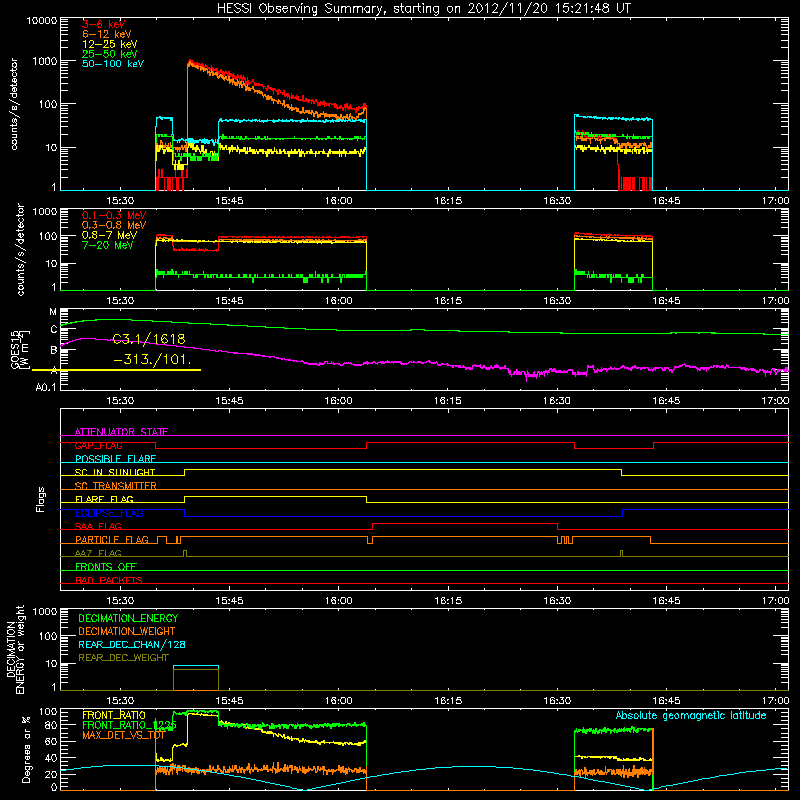This screenshot has width=800, height=800.
Task: Select the 6-12 keV legend label
Action: coord(107,34)
